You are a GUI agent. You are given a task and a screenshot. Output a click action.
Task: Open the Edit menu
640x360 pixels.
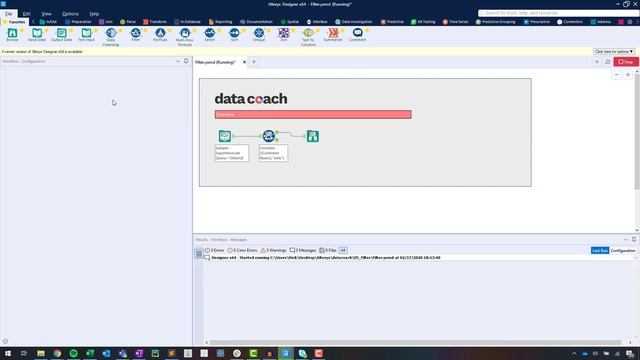pos(27,13)
